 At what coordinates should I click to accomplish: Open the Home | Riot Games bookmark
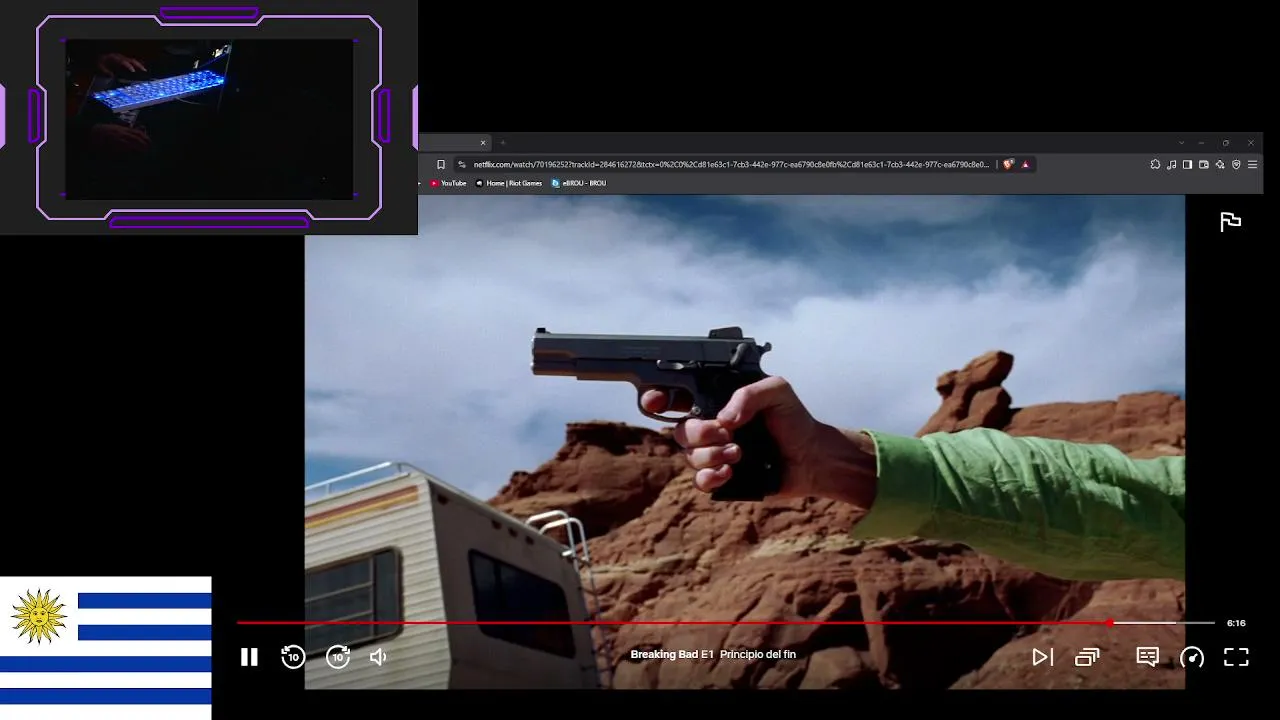pyautogui.click(x=509, y=183)
